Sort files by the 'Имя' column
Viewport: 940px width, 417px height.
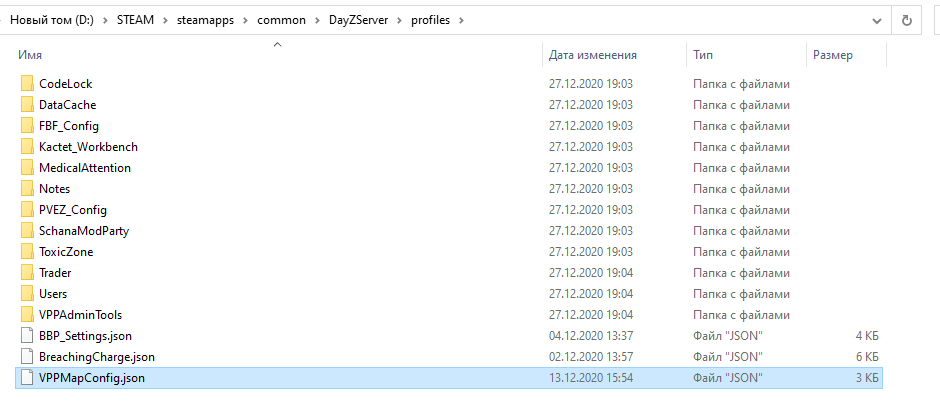(30, 55)
